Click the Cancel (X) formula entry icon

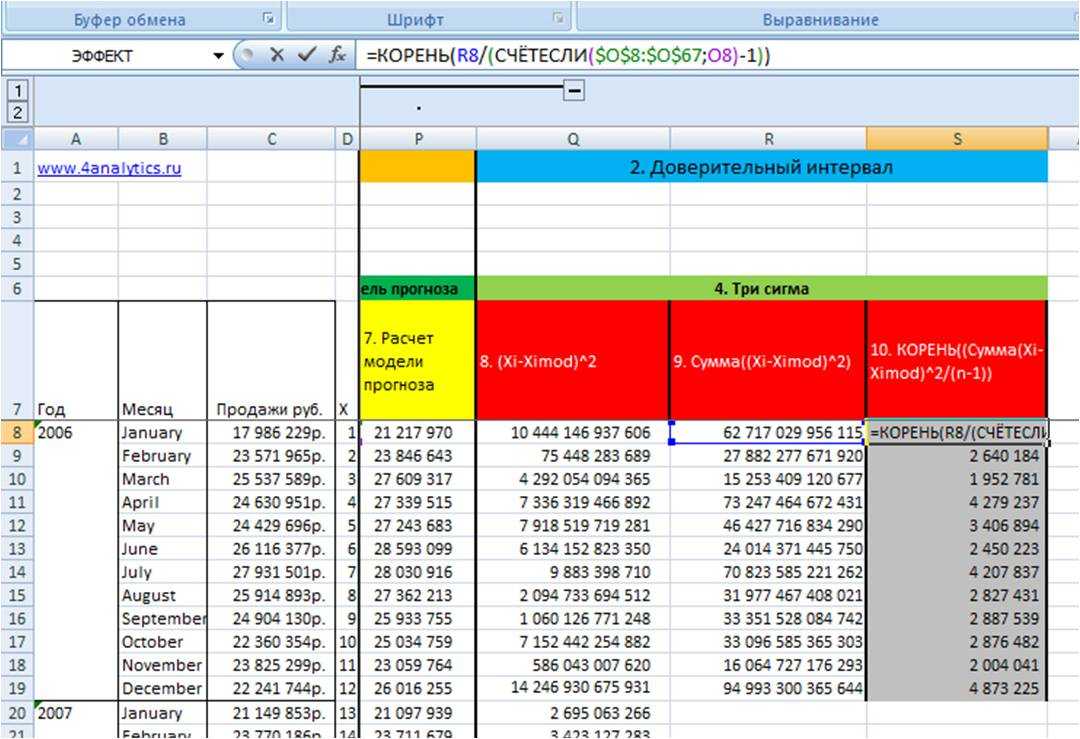277,56
